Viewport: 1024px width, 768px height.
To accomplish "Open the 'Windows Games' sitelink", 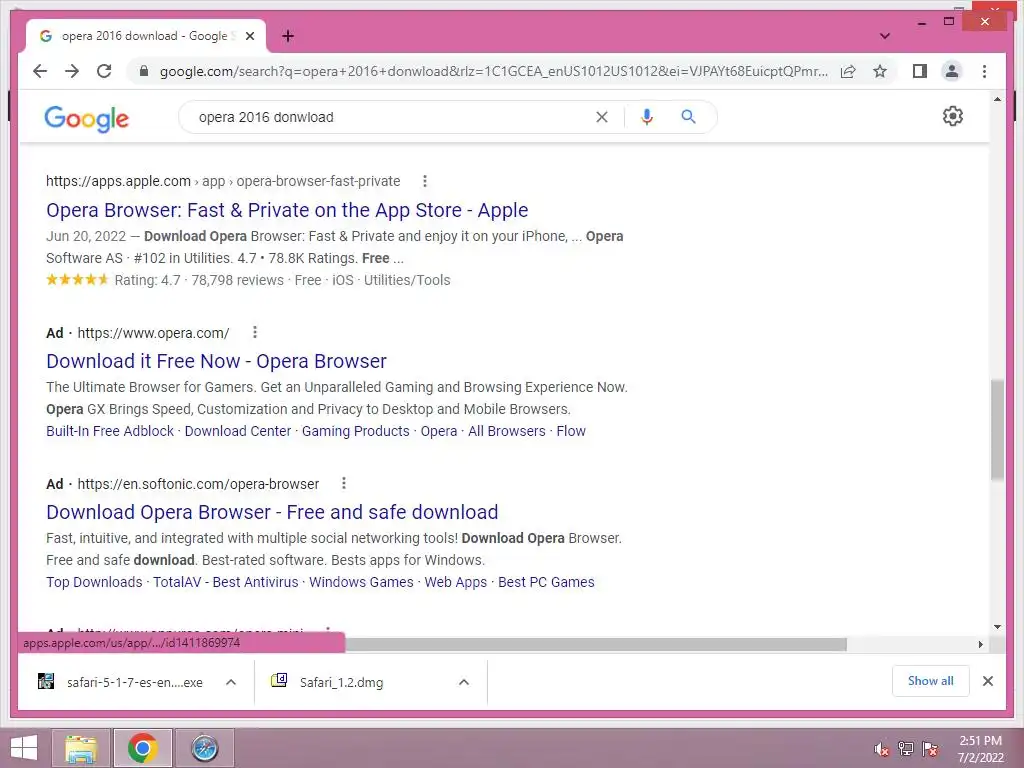I will coord(361,582).
